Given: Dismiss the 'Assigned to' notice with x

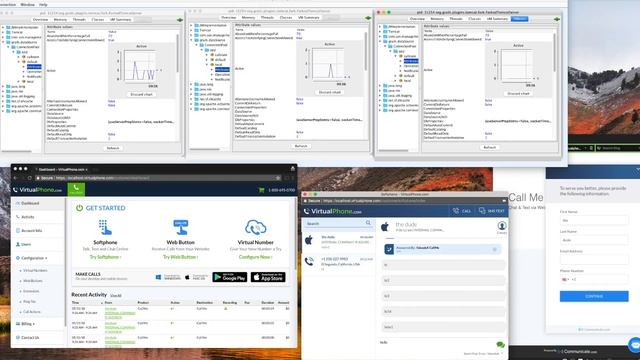Looking at the screenshot, I should click(495, 249).
